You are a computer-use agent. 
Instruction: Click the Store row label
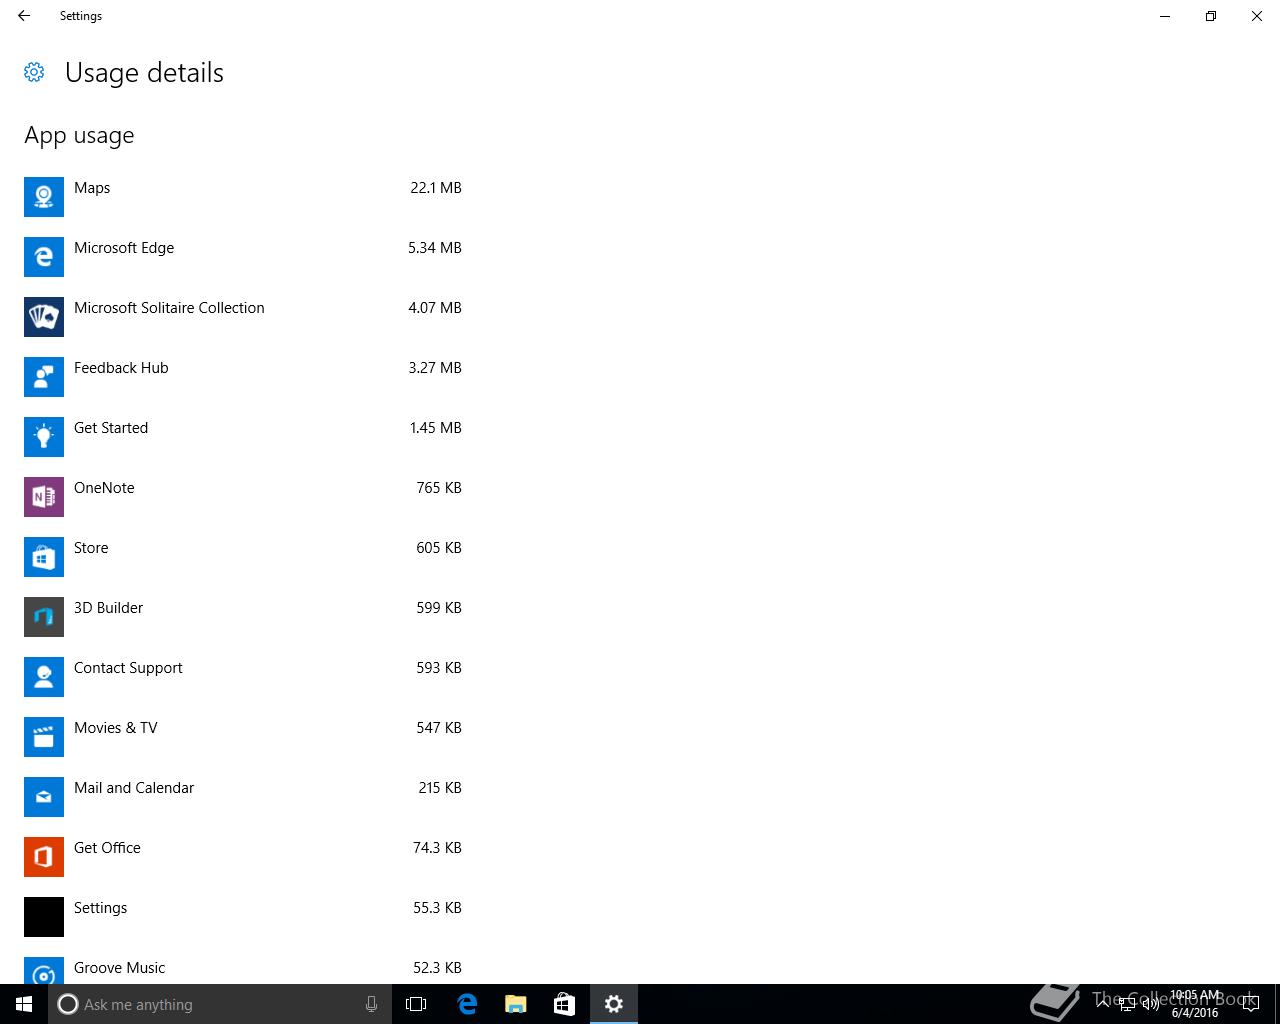pos(91,548)
